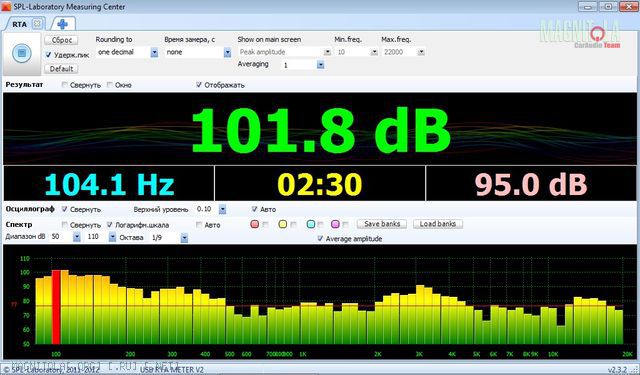Close the RTA tab with its x icon
The width and height of the screenshot is (640, 375).
click(37, 24)
